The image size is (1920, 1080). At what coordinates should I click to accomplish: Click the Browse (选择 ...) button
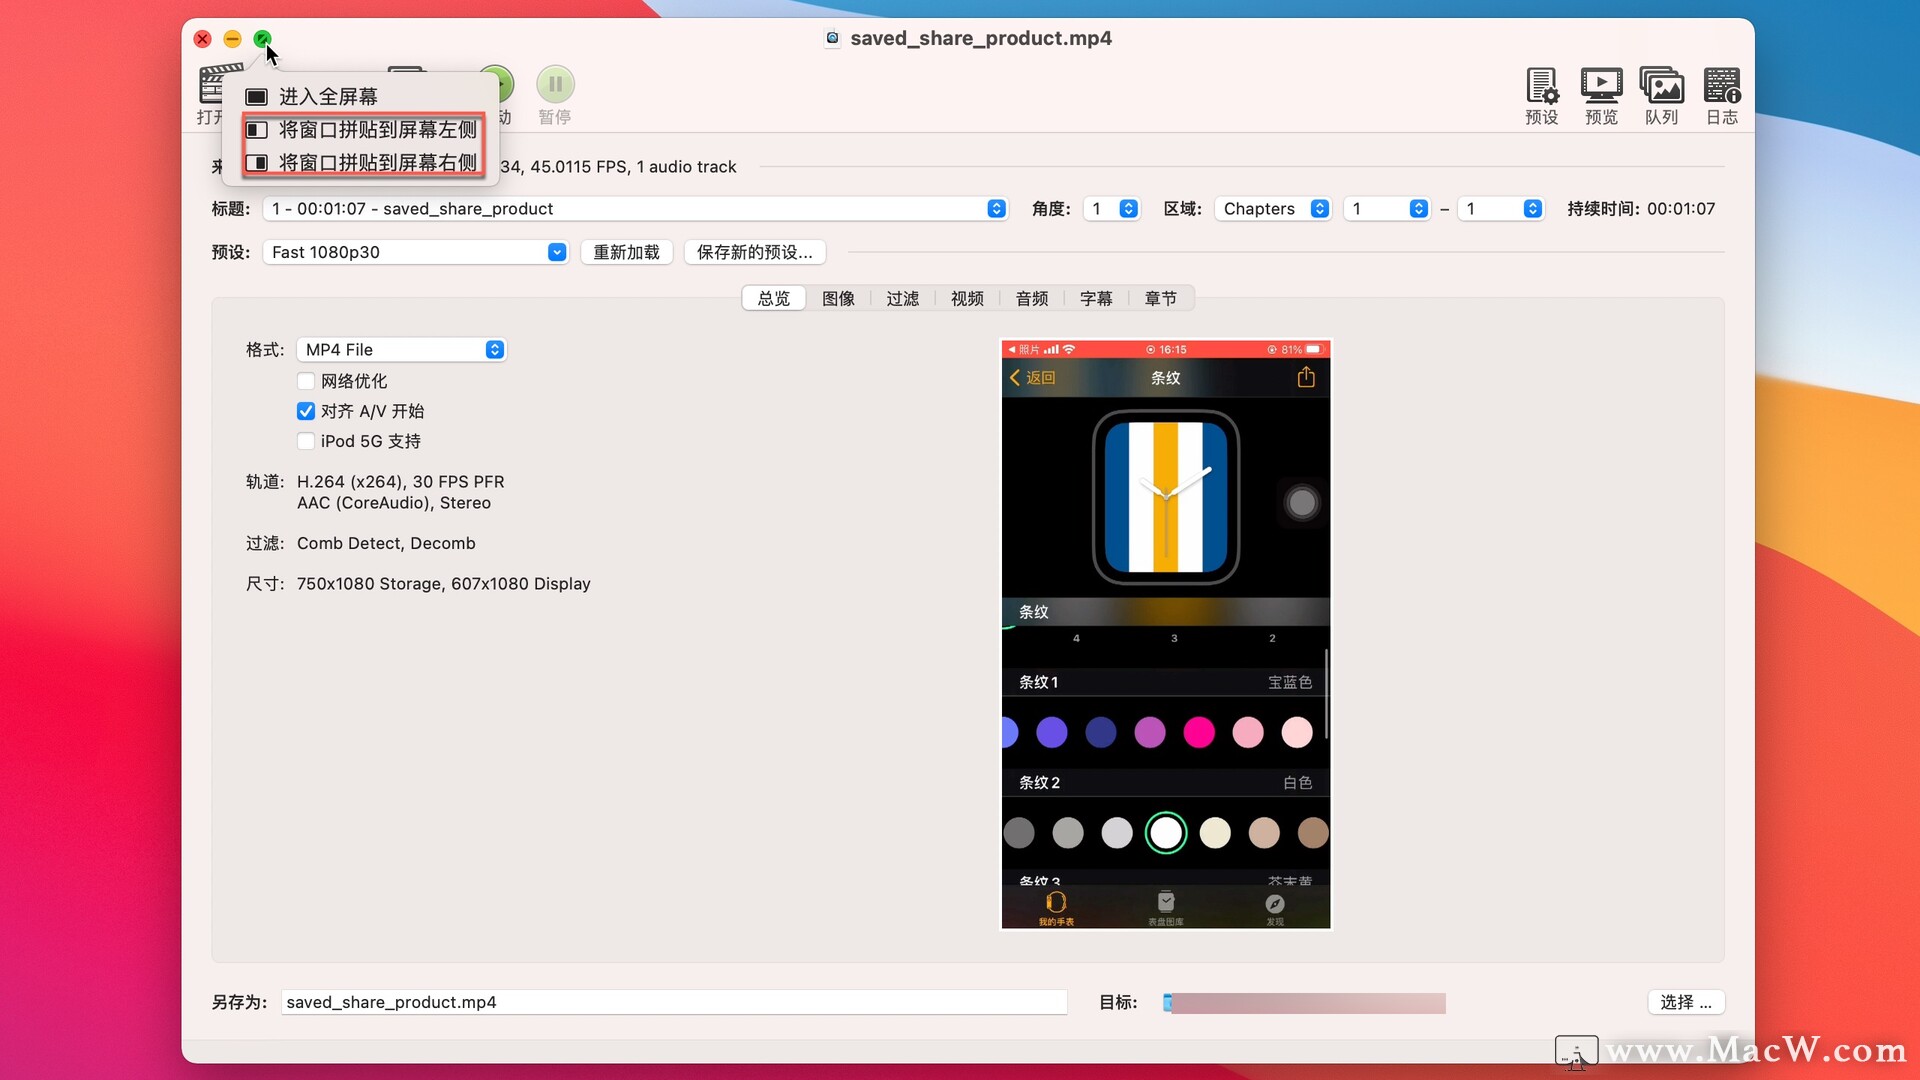[1686, 1002]
